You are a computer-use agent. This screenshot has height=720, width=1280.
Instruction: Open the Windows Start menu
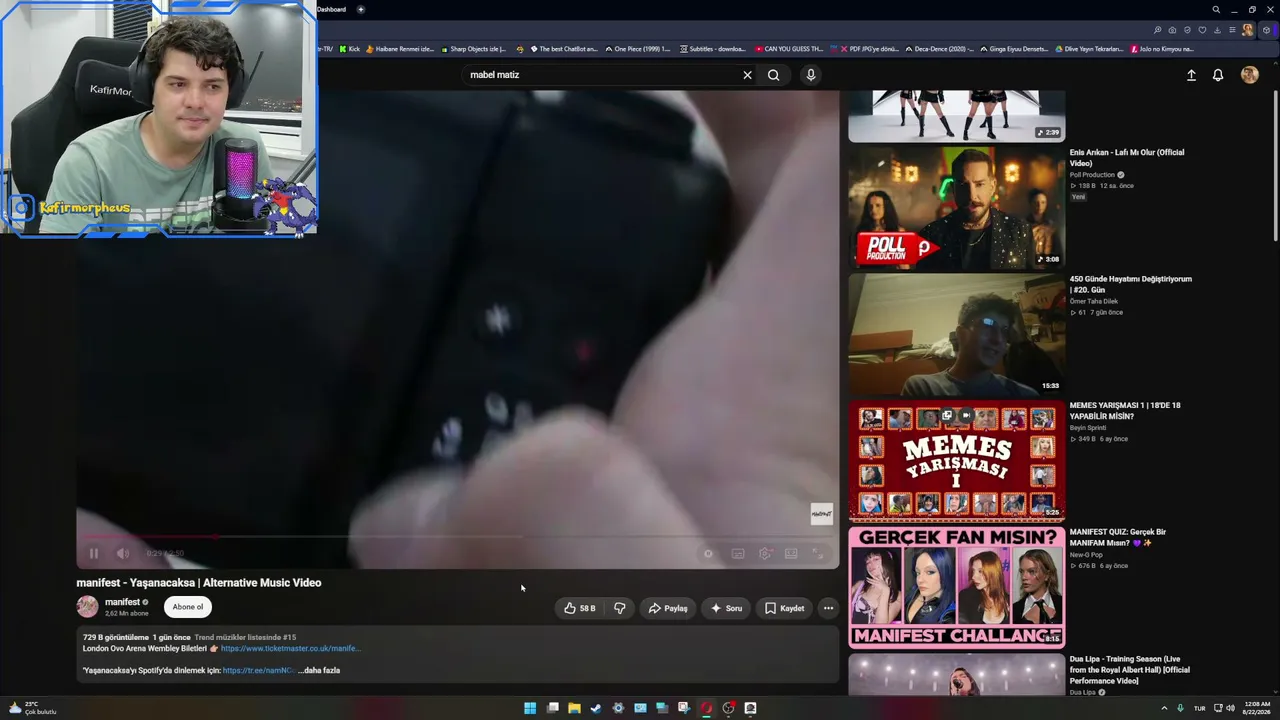point(530,708)
